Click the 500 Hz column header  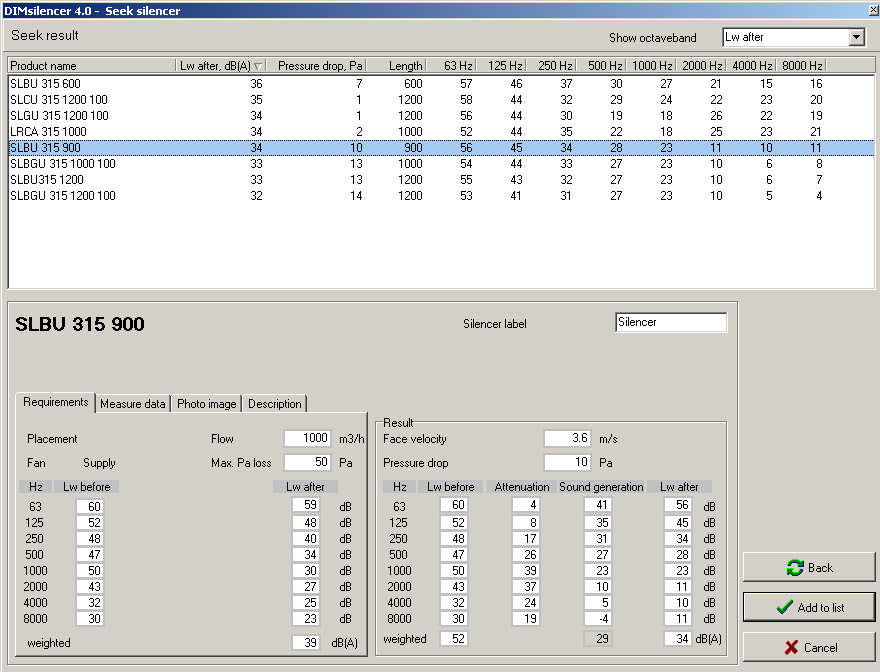tap(602, 66)
